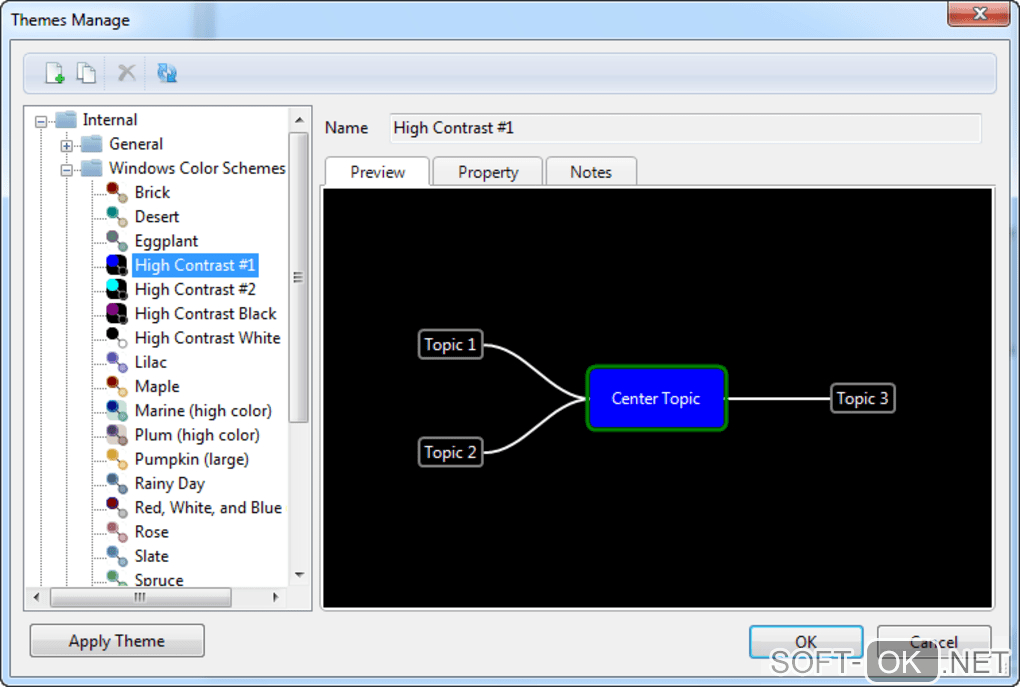
Task: Click the Rainy Day theme icon
Action: pos(117,483)
